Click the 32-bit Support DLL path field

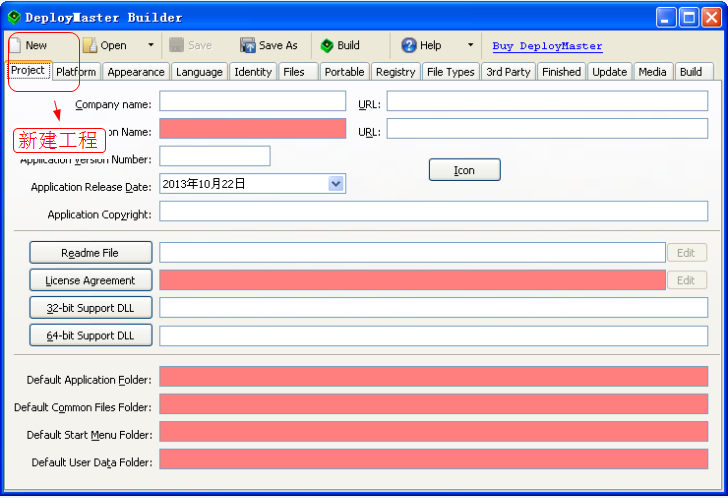tap(434, 308)
